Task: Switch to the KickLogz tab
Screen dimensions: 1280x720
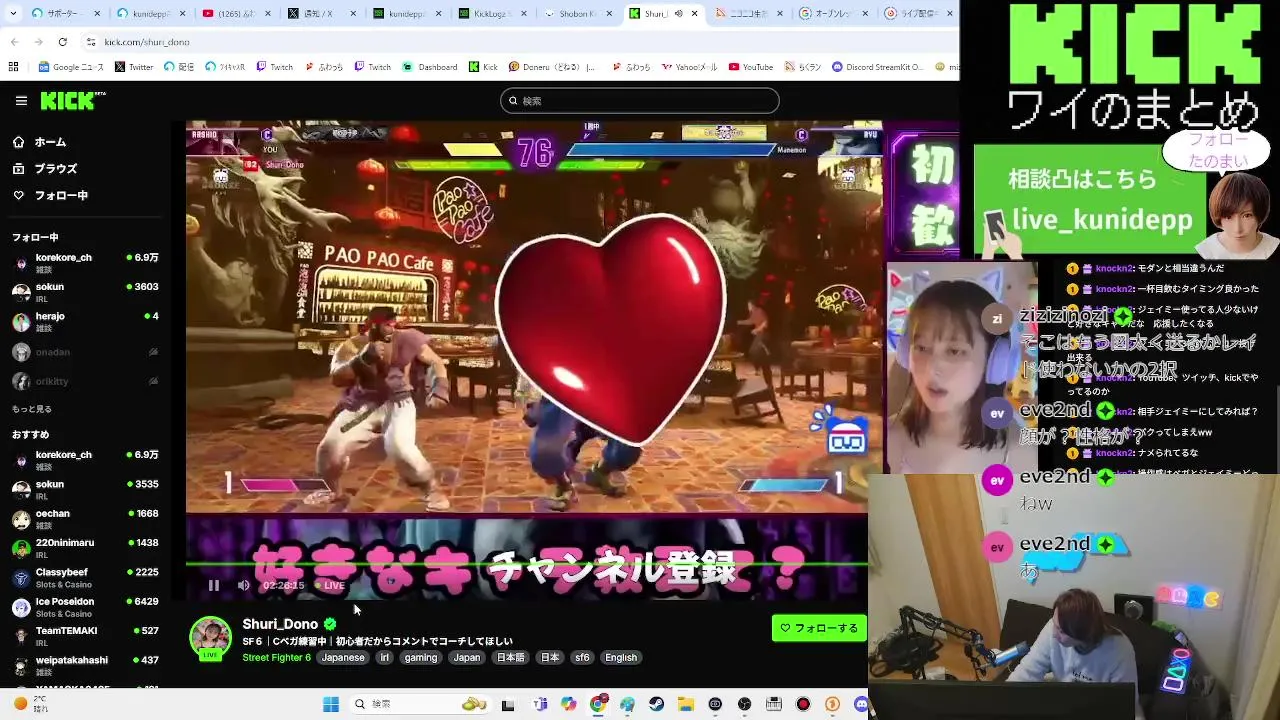Action: point(491,14)
